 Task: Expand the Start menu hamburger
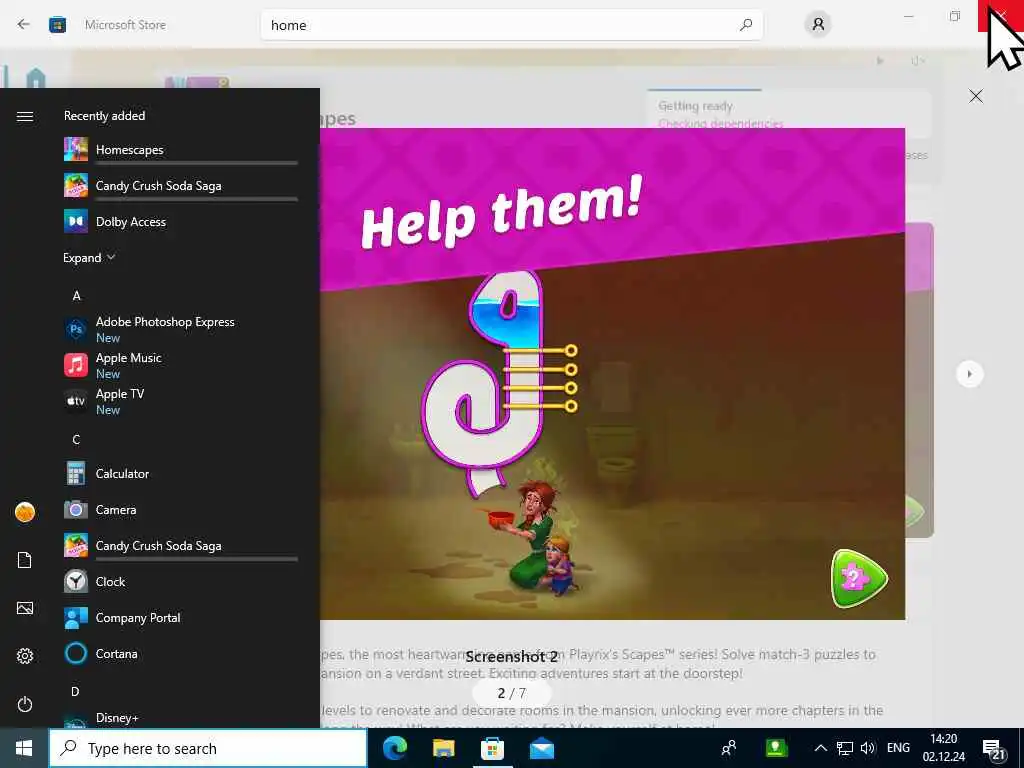coord(25,116)
